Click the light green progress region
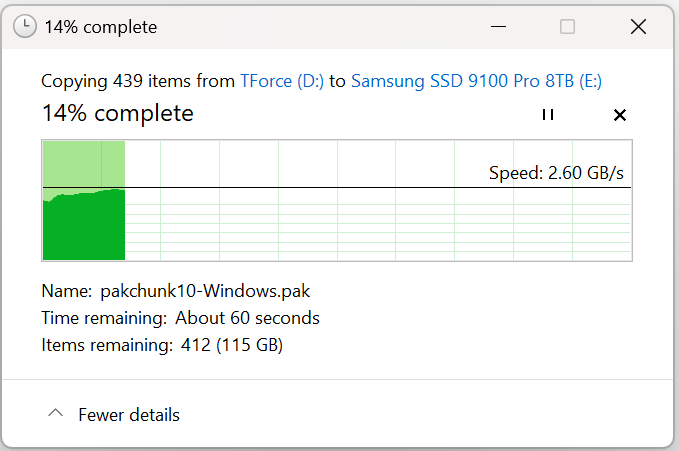 click(84, 164)
